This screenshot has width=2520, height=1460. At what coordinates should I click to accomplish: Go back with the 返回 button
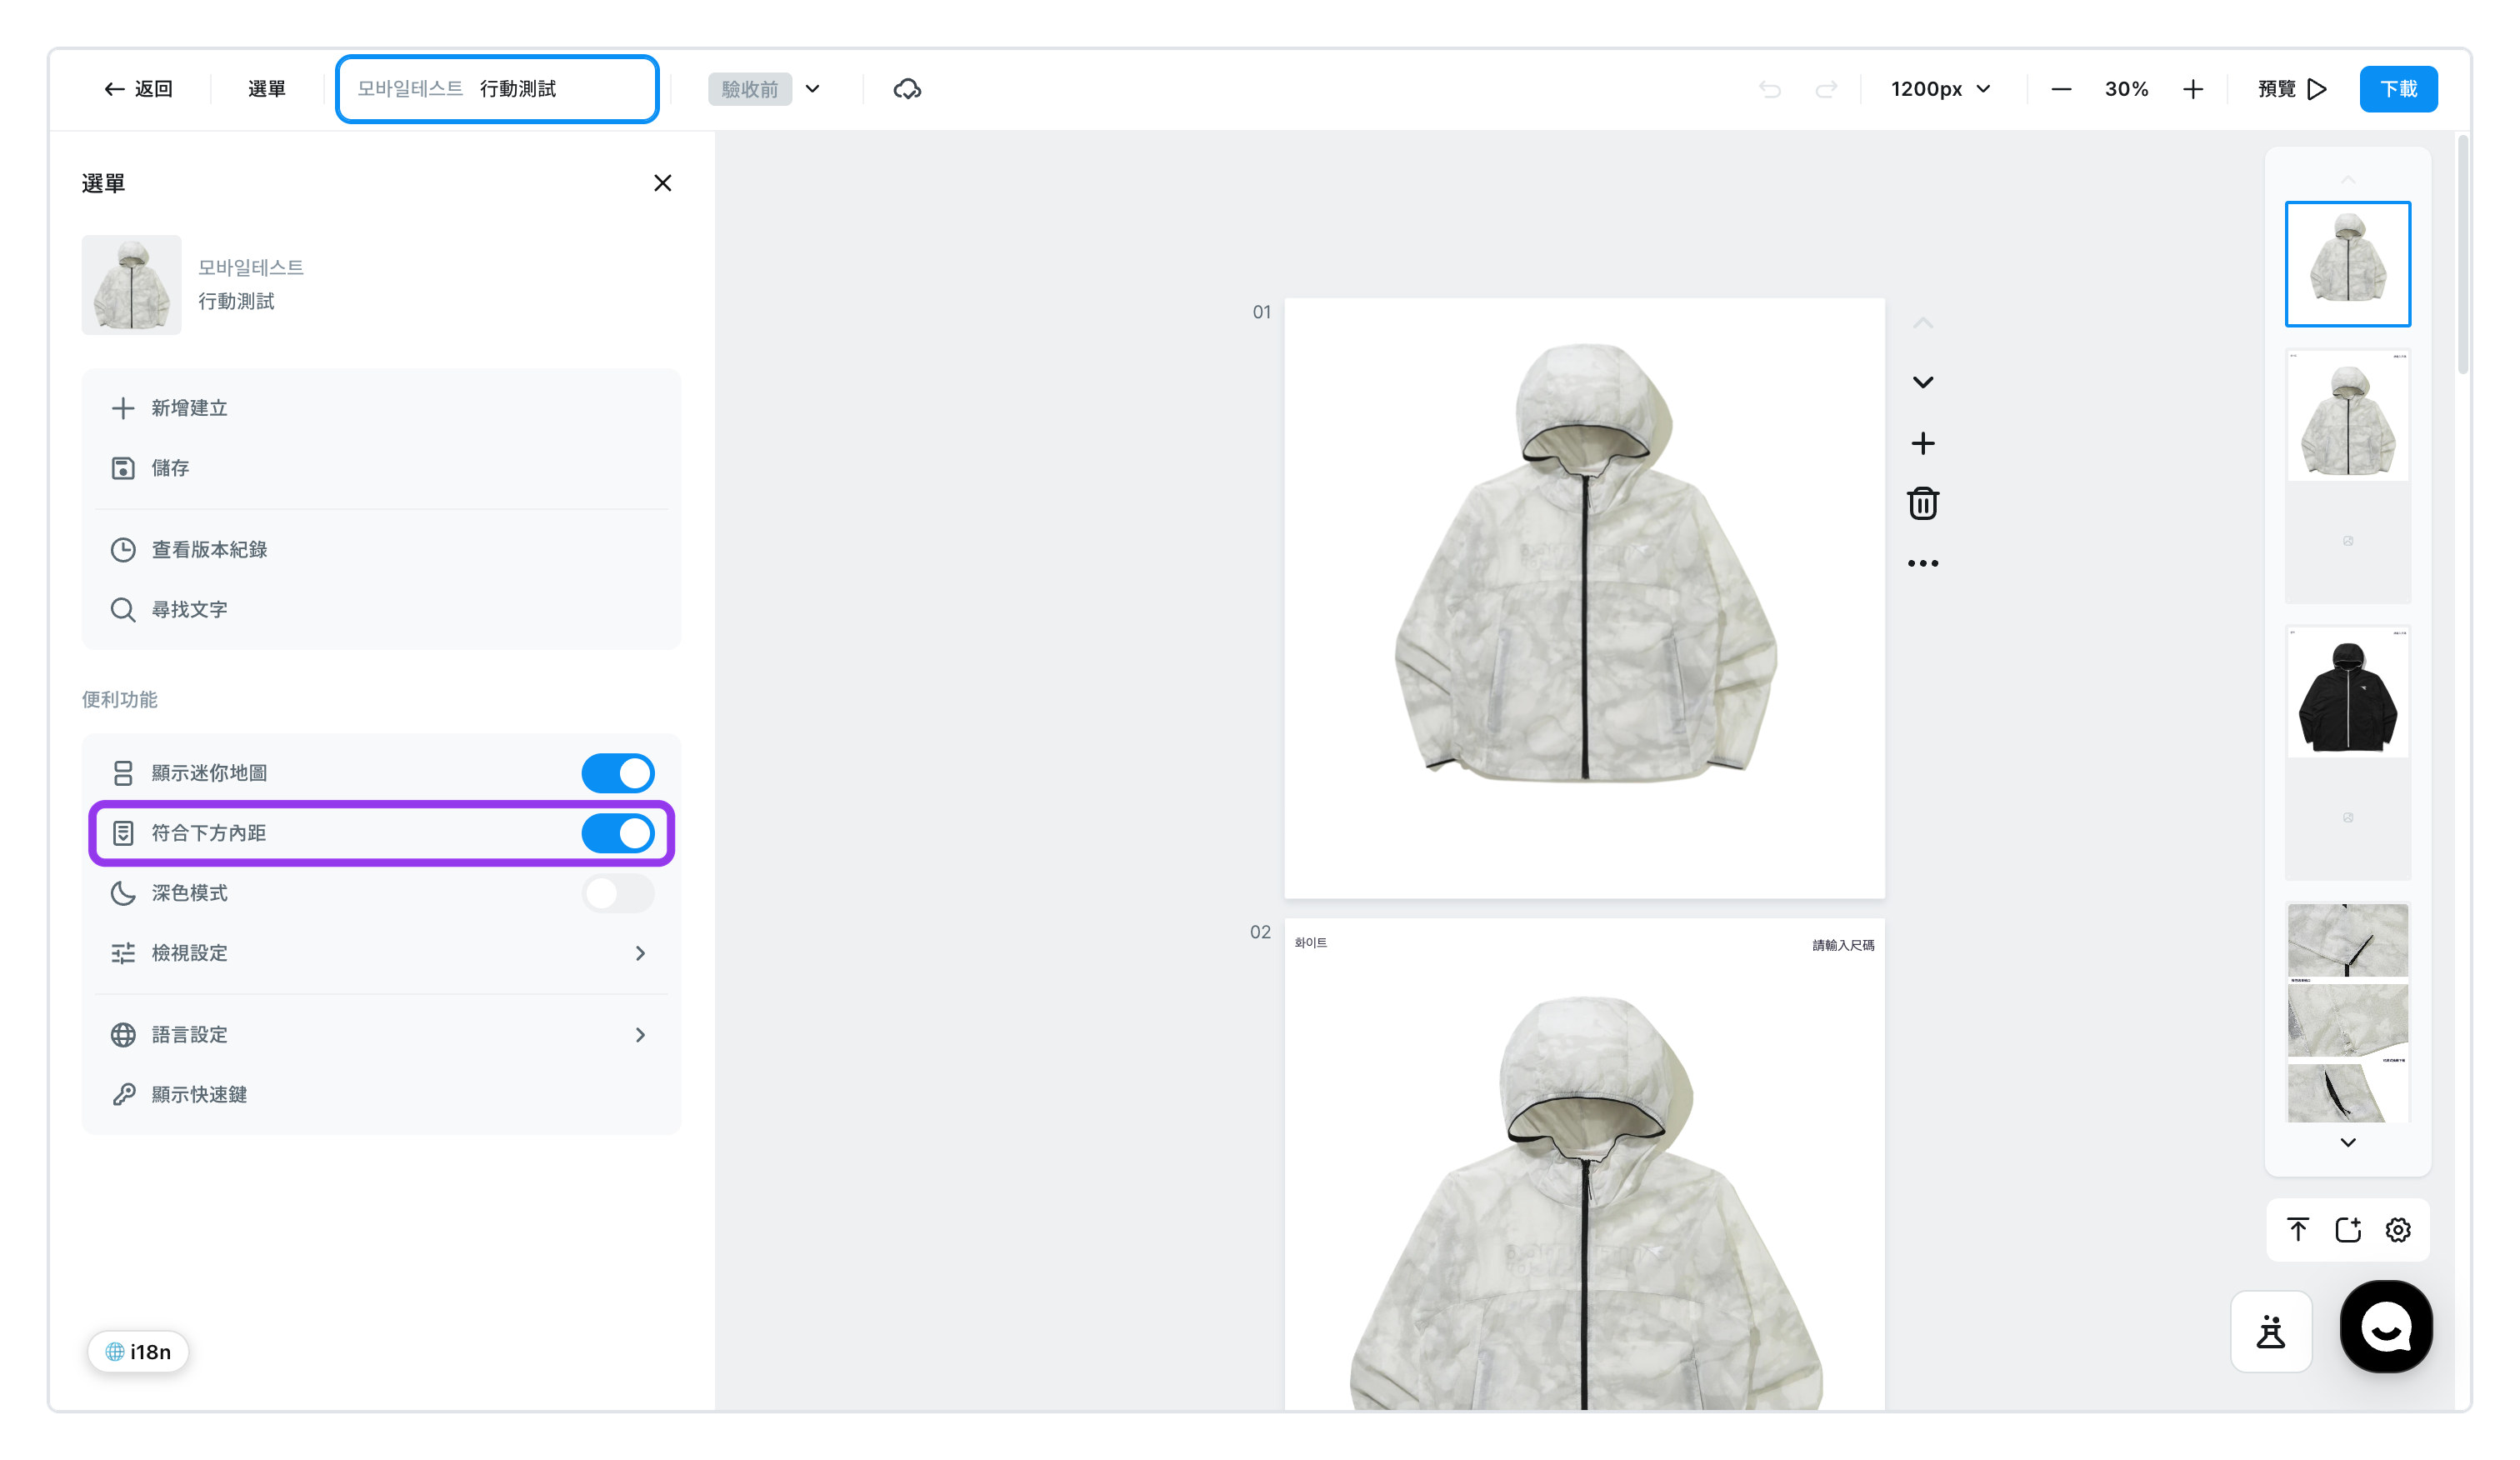138,89
